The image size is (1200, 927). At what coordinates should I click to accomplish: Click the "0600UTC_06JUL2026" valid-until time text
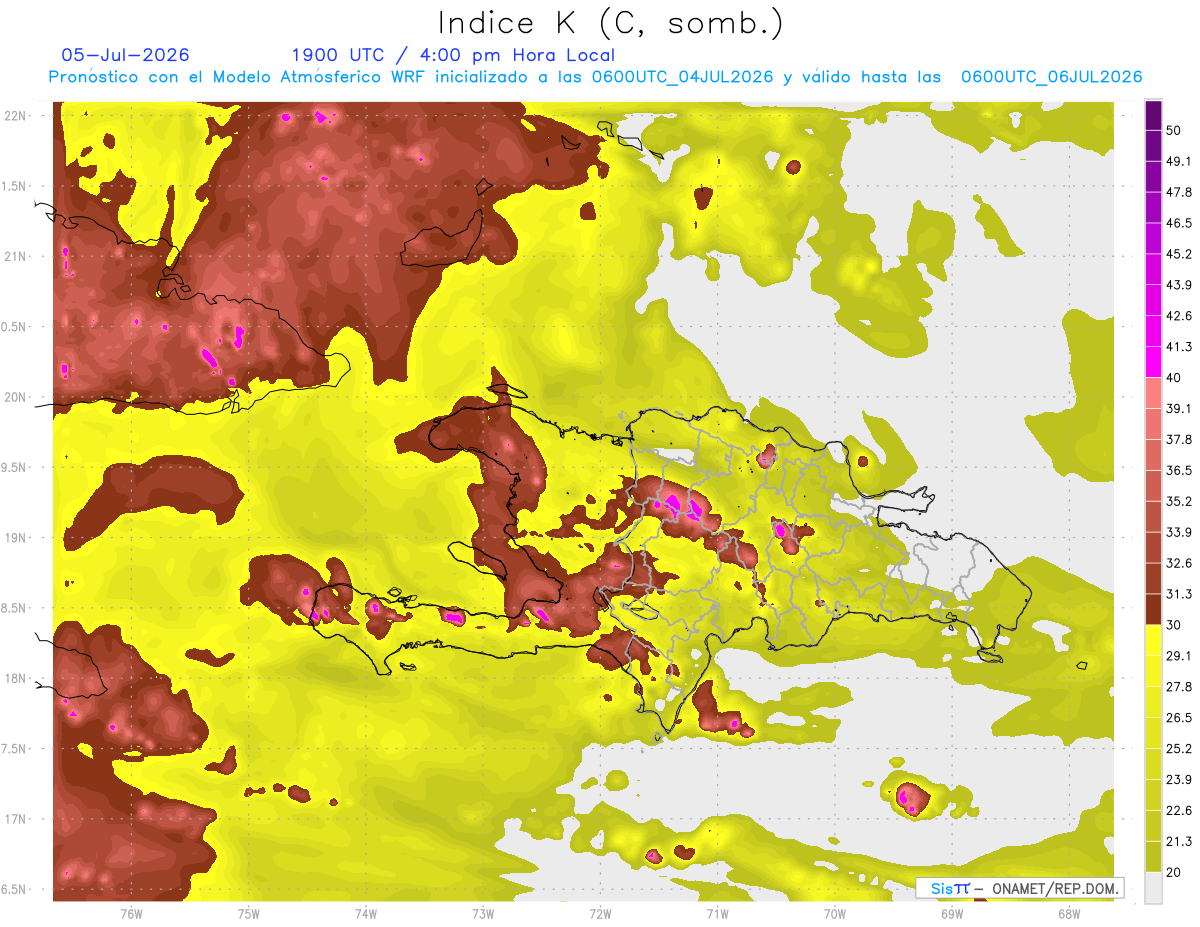pyautogui.click(x=1051, y=77)
